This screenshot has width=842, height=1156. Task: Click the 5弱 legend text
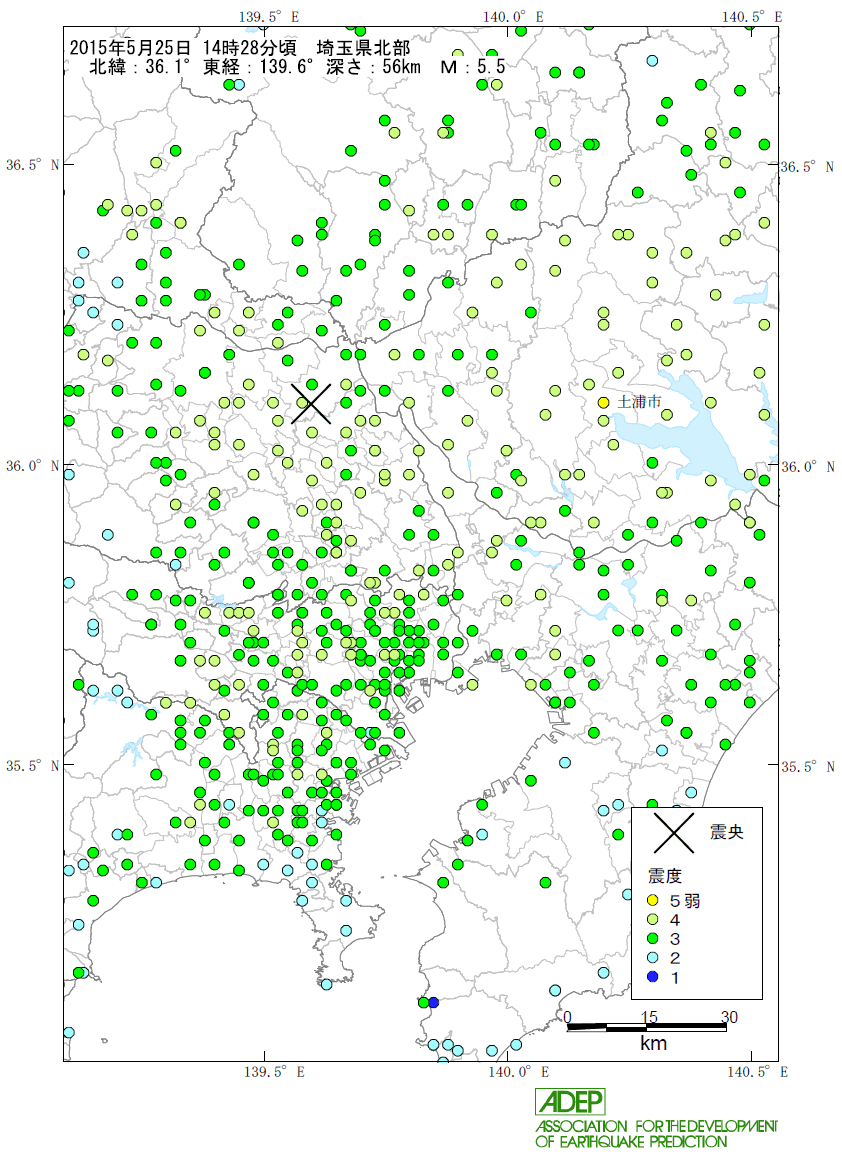[x=685, y=900]
